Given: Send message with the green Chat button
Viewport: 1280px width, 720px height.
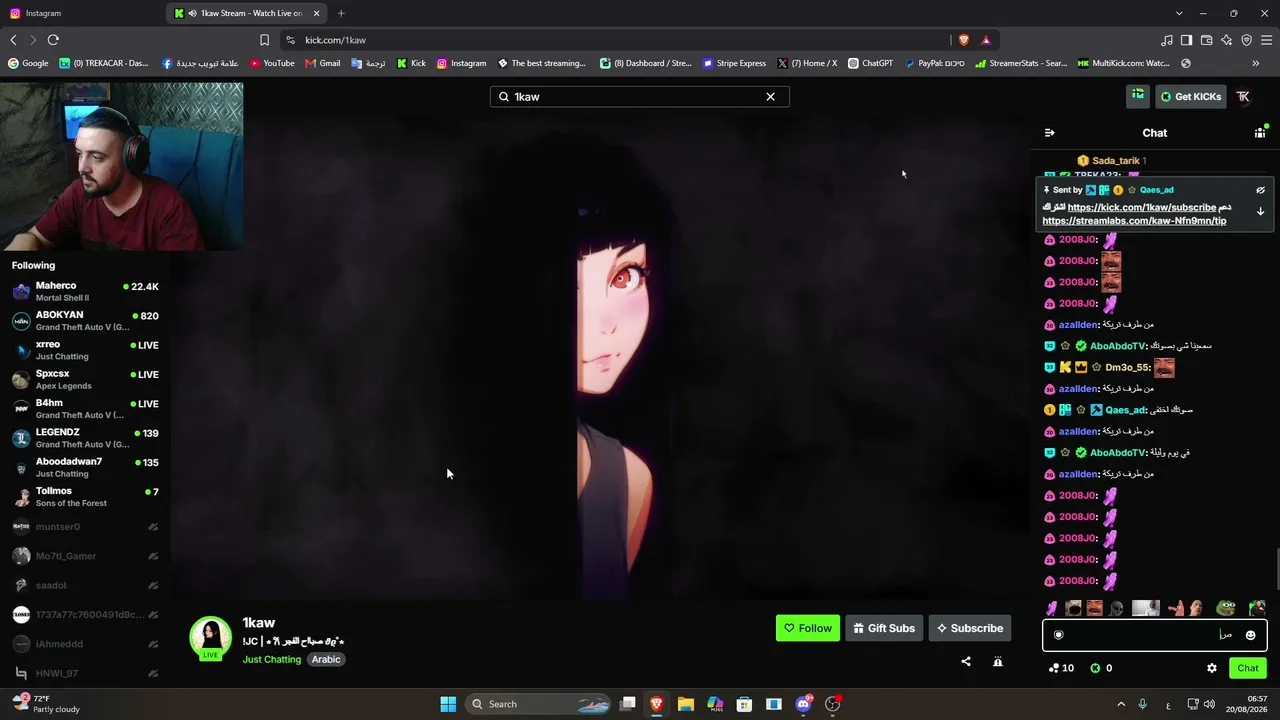Looking at the screenshot, I should pos(1248,668).
